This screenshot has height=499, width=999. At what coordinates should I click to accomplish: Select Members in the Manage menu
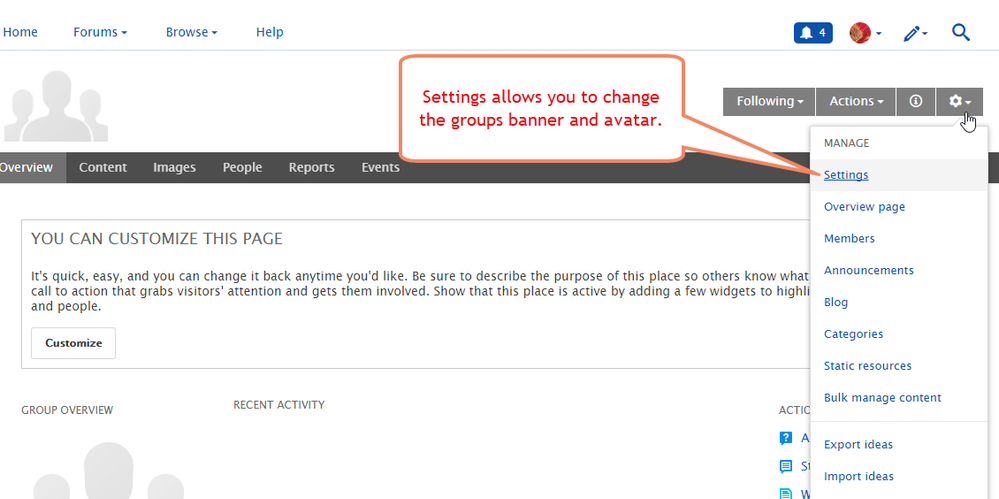(849, 239)
